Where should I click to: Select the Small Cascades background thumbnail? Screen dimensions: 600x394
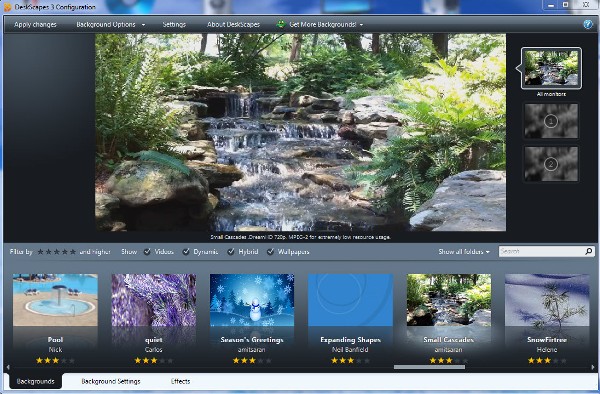coord(449,300)
